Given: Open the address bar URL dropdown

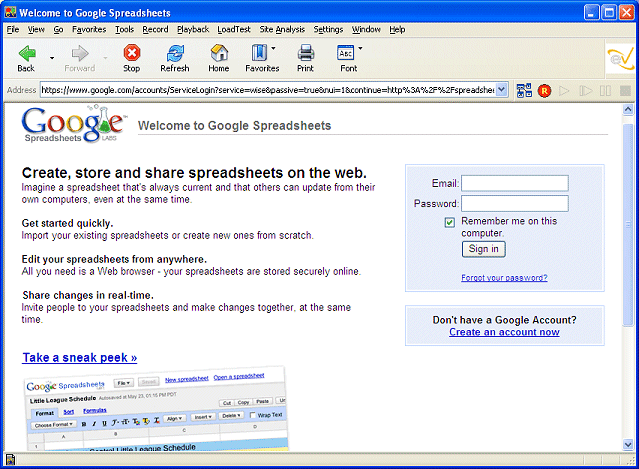Looking at the screenshot, I should click(x=502, y=89).
